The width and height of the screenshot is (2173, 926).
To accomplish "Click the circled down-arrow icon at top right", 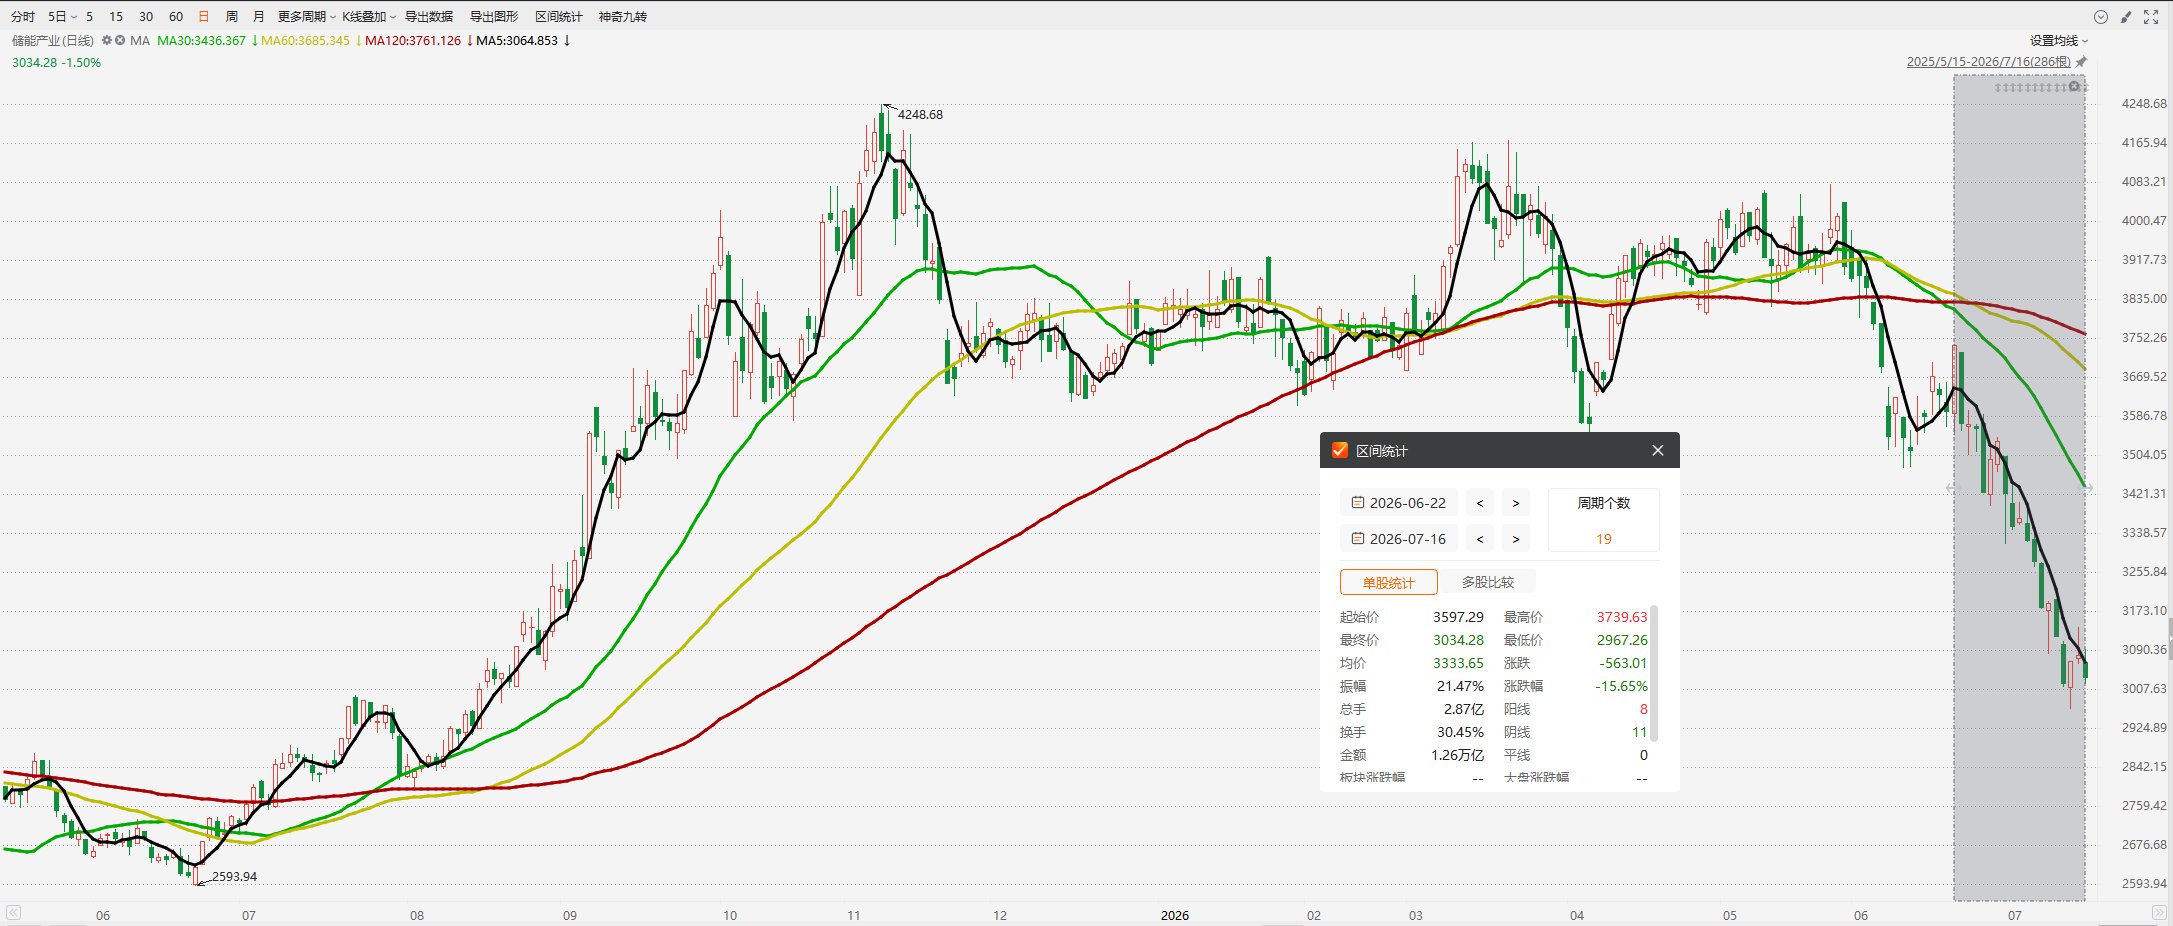I will pyautogui.click(x=2101, y=17).
